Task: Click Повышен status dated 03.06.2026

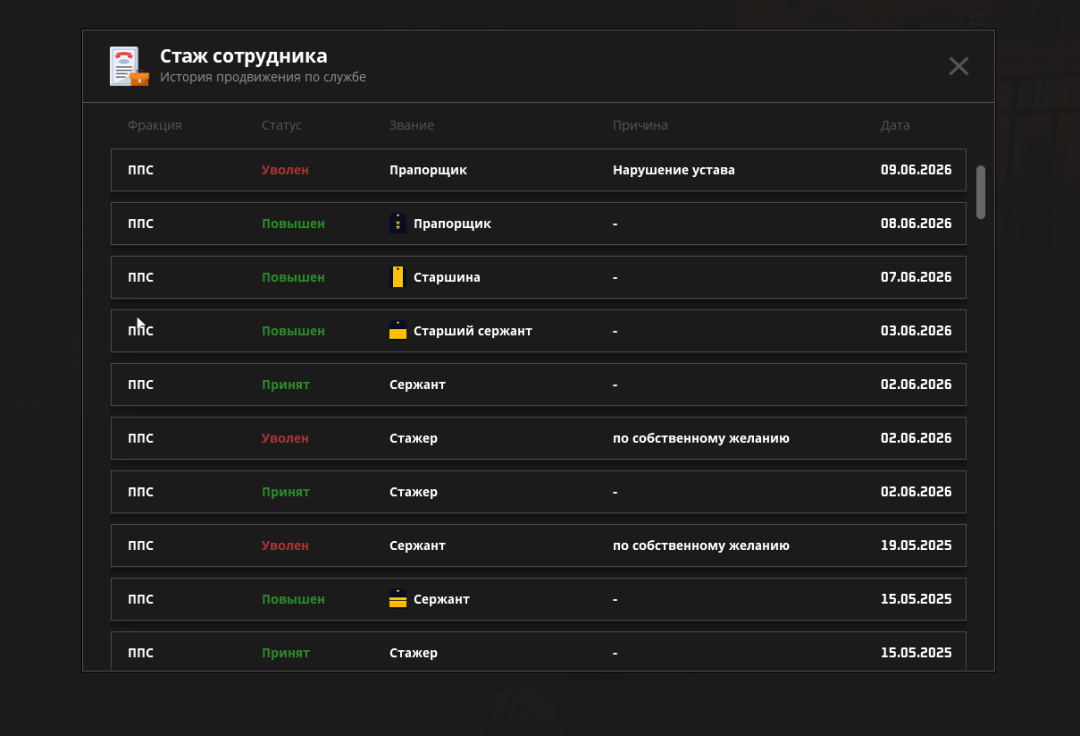Action: 293,331
